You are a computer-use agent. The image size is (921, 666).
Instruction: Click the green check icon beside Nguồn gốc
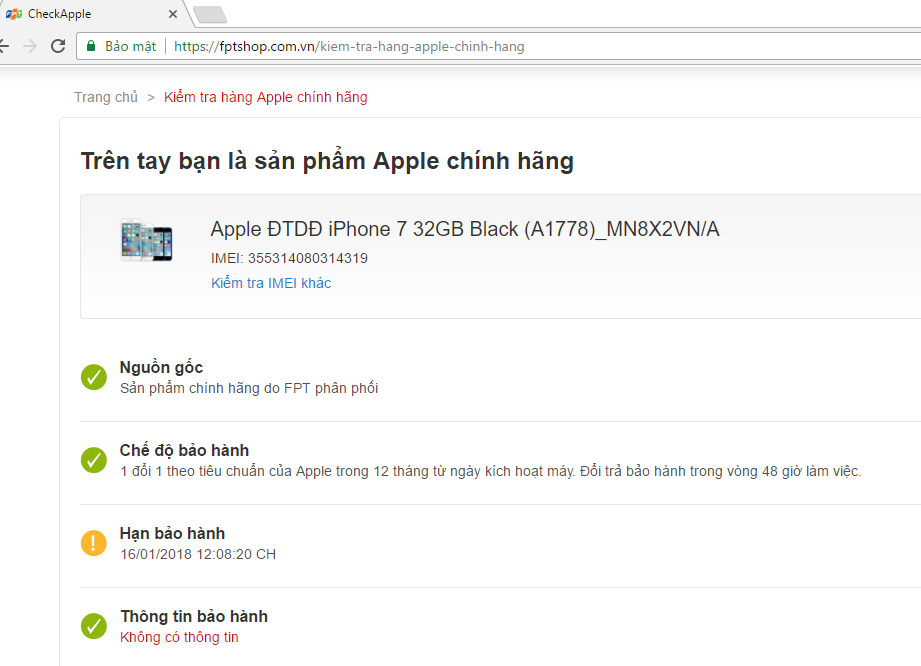tap(93, 377)
